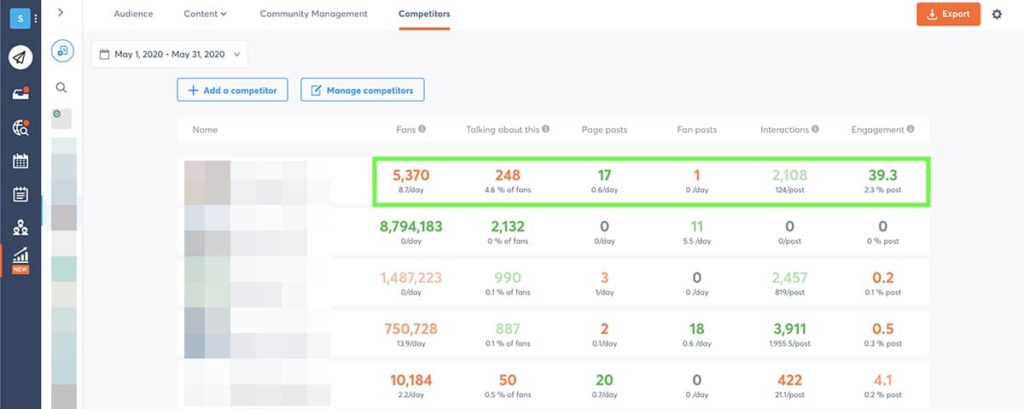Click the Add a competitor button

pyautogui.click(x=233, y=90)
